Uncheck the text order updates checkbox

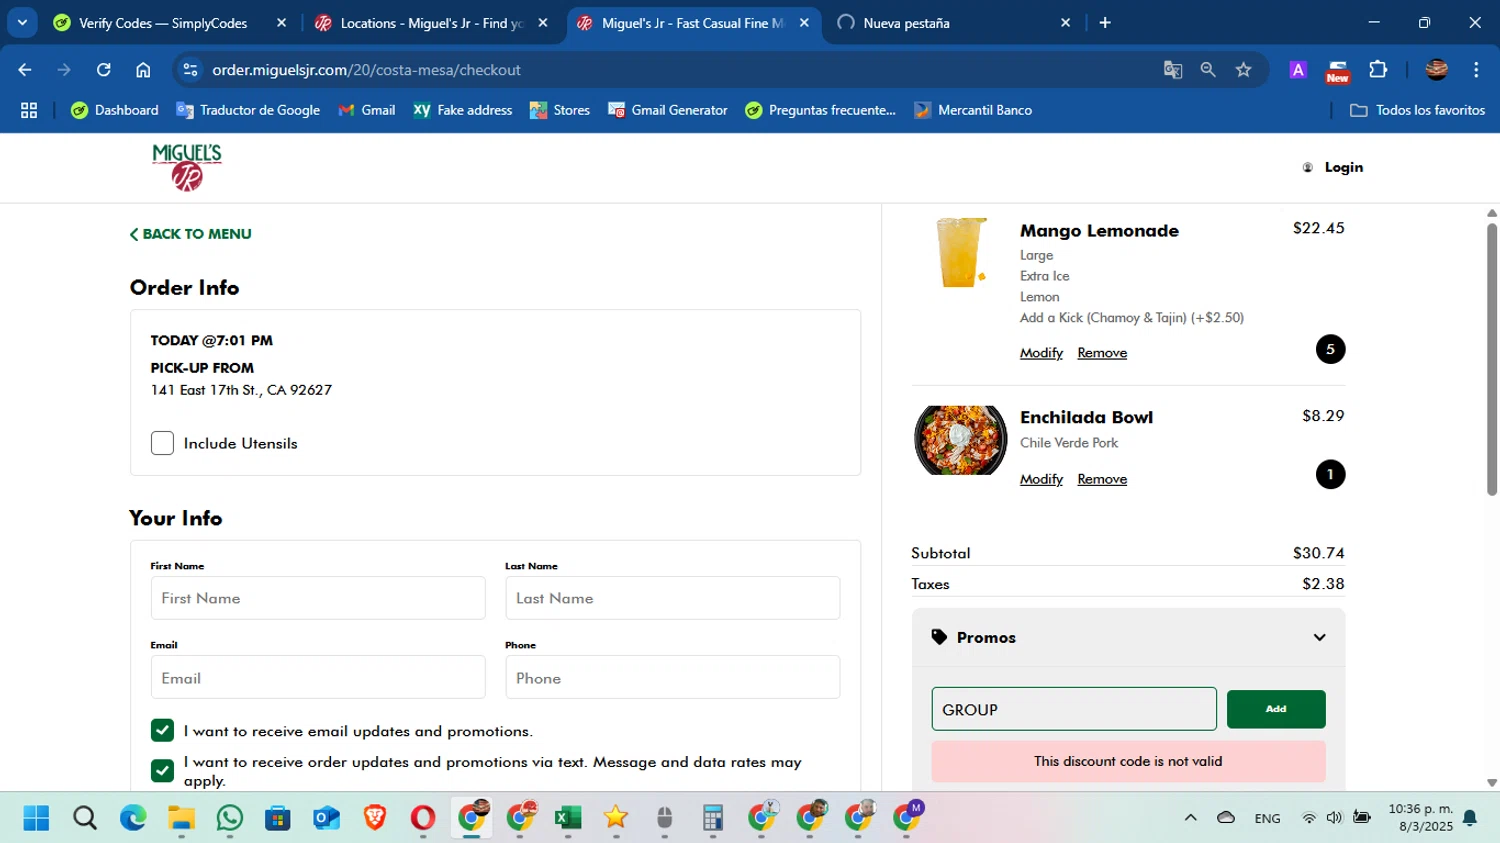(x=162, y=771)
